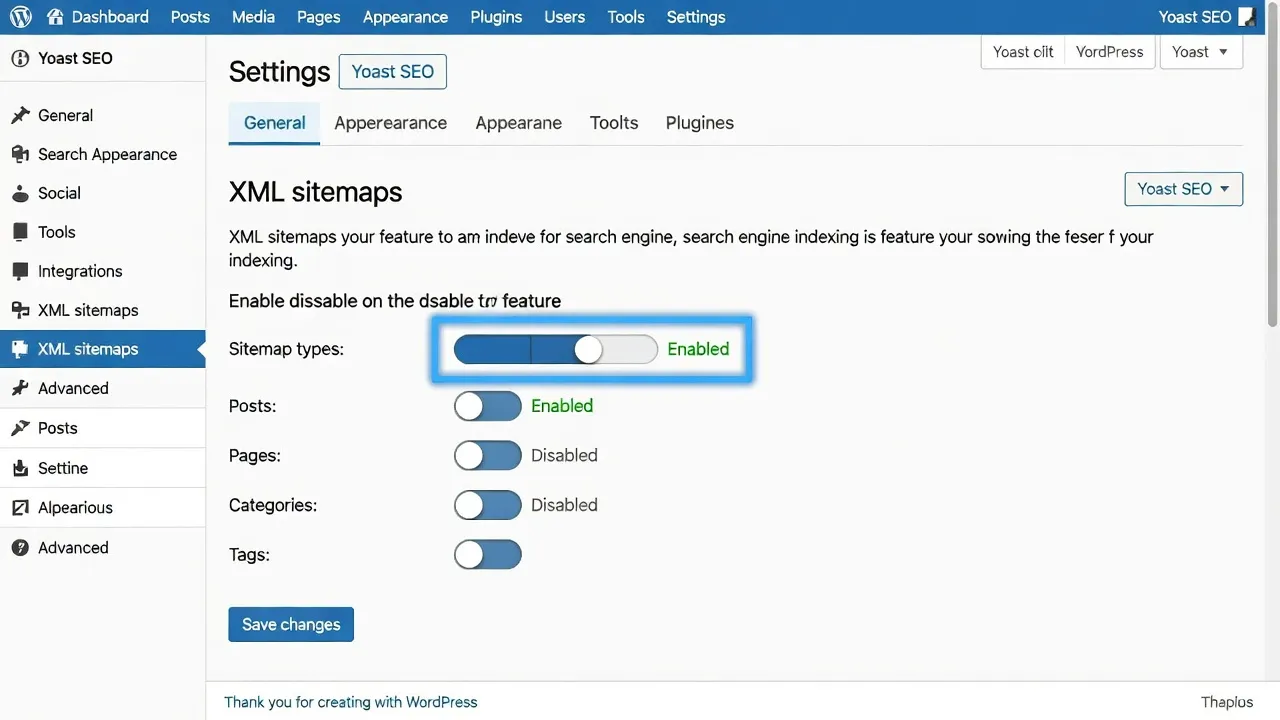The image size is (1280, 720).
Task: Open Media in the admin bar
Action: point(253,17)
